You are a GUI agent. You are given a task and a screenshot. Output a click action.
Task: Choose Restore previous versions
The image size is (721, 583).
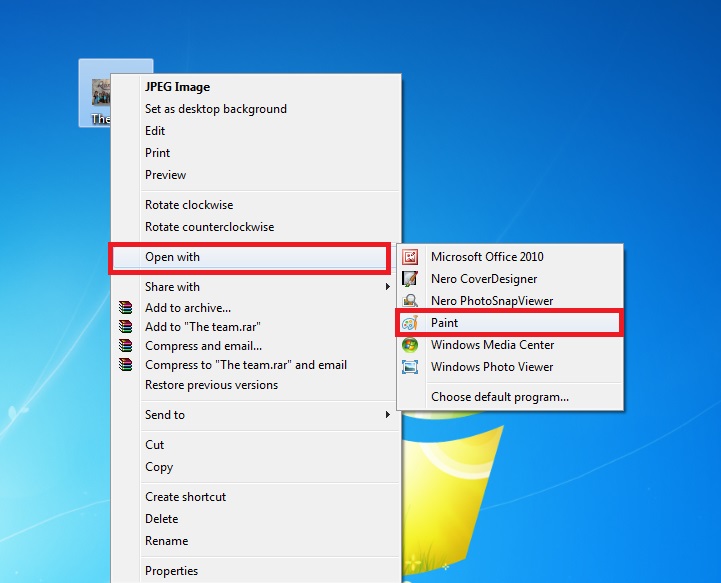click(211, 385)
